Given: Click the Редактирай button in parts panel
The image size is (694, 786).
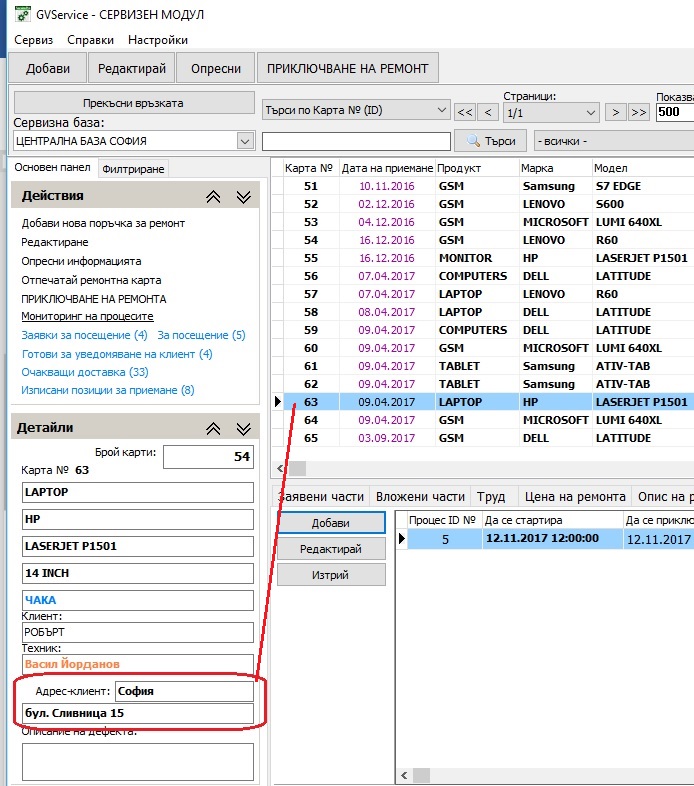Looking at the screenshot, I should tap(331, 549).
